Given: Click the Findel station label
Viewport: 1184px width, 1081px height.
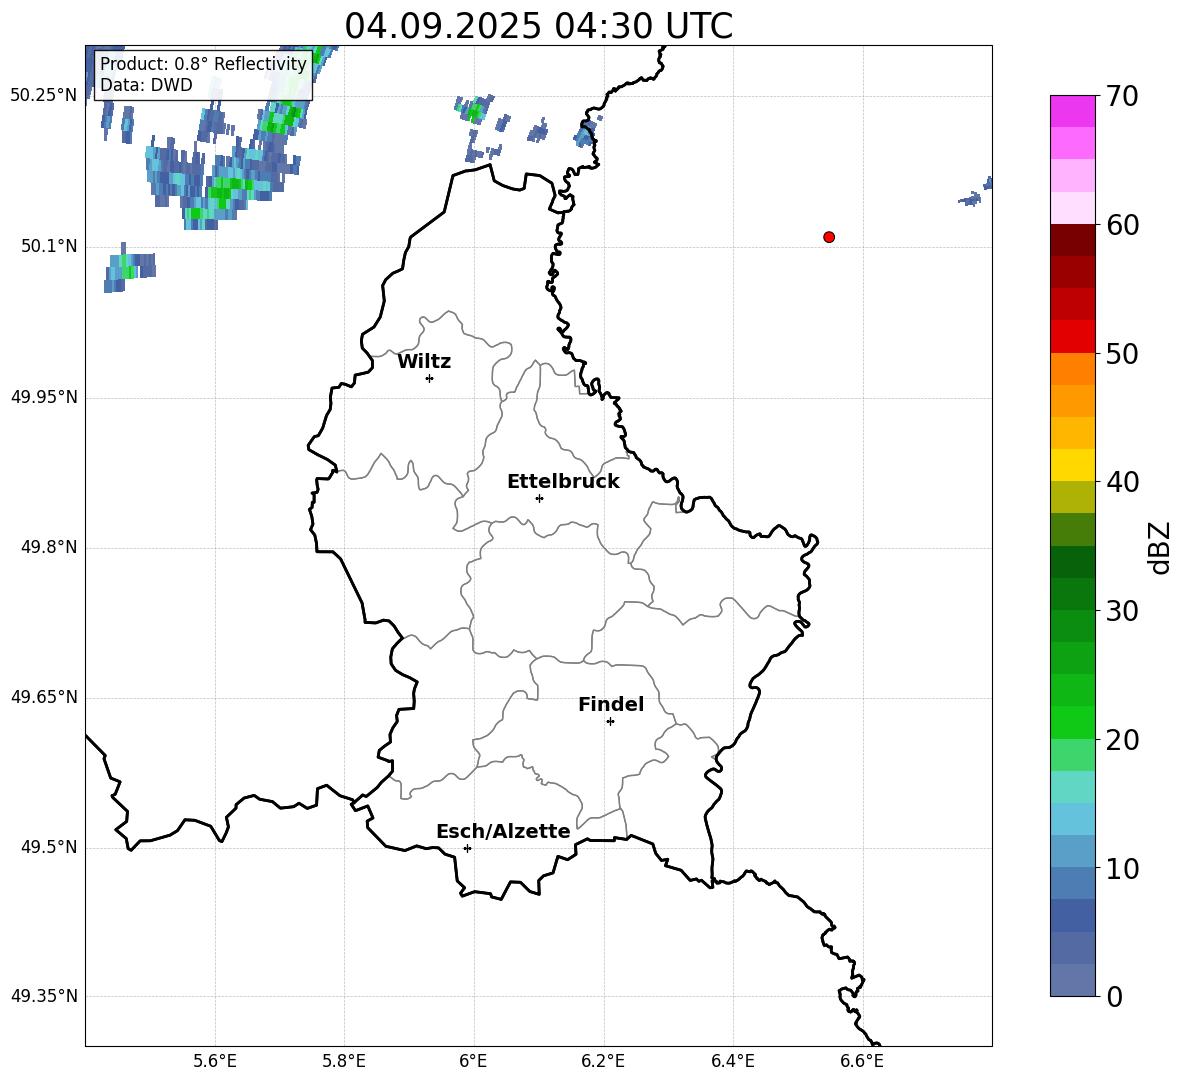Looking at the screenshot, I should pyautogui.click(x=611, y=704).
